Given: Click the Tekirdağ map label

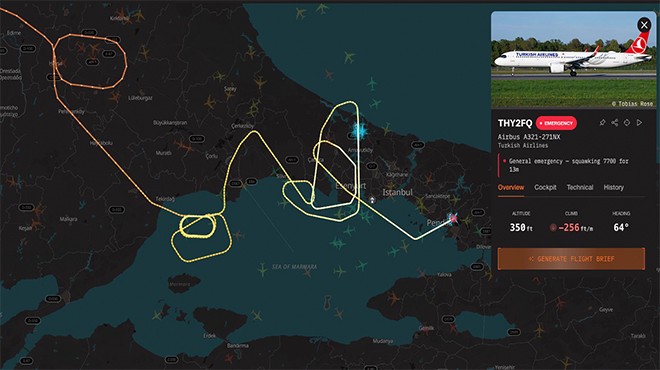Looking at the screenshot, I should click(x=165, y=199).
